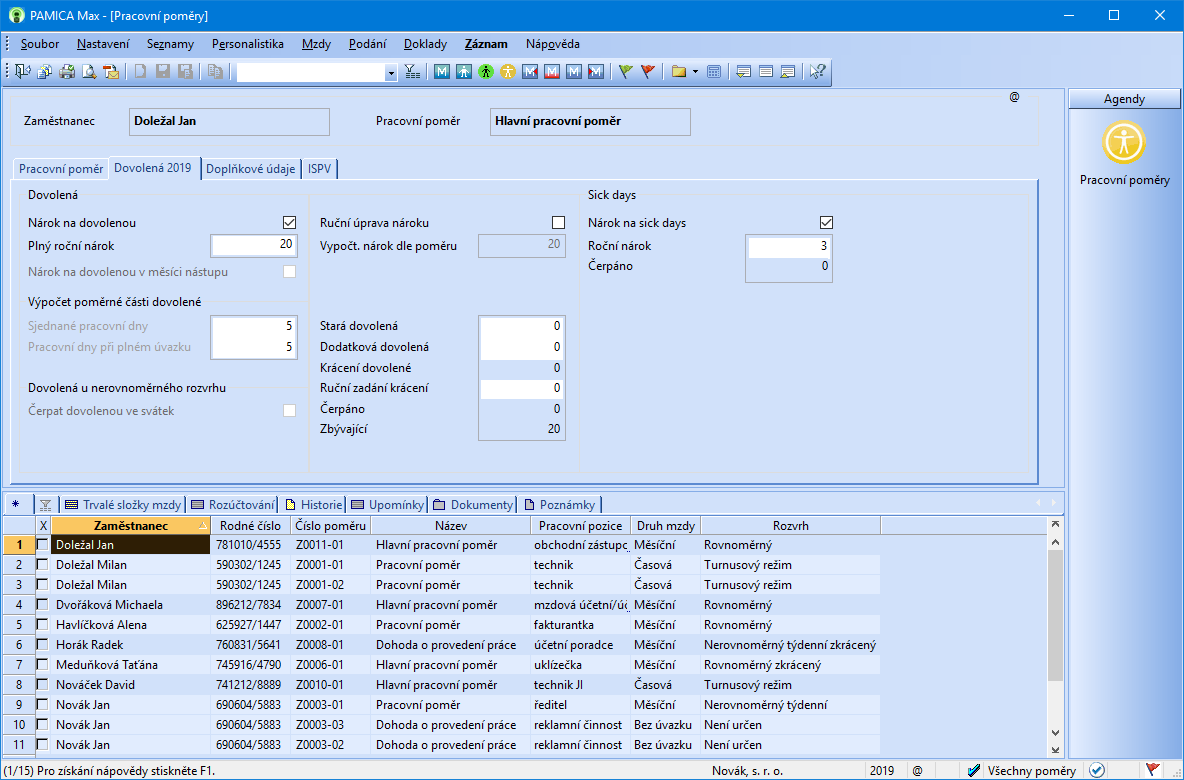The width and height of the screenshot is (1184, 780).
Task: Click the Zaměstnanec column sort header
Action: click(130, 525)
